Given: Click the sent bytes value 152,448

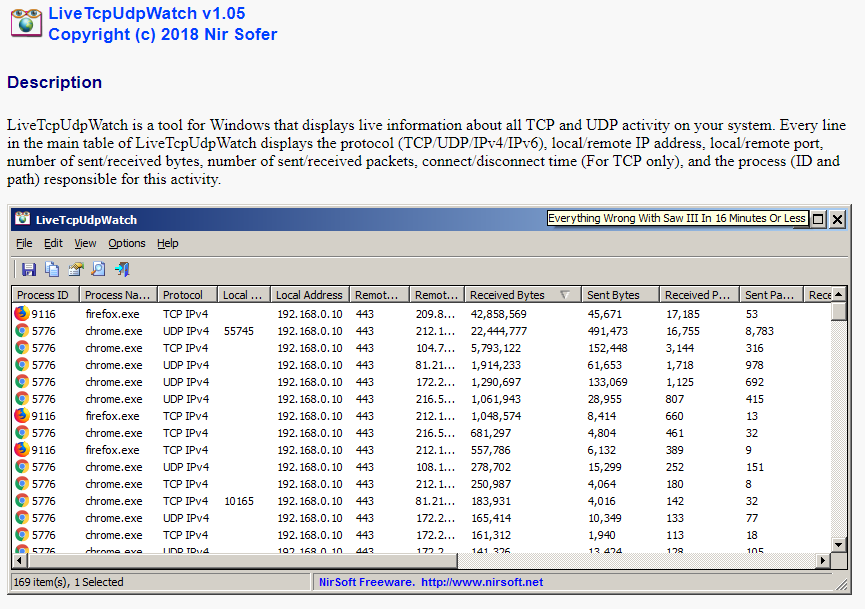Looking at the screenshot, I should tap(607, 348).
